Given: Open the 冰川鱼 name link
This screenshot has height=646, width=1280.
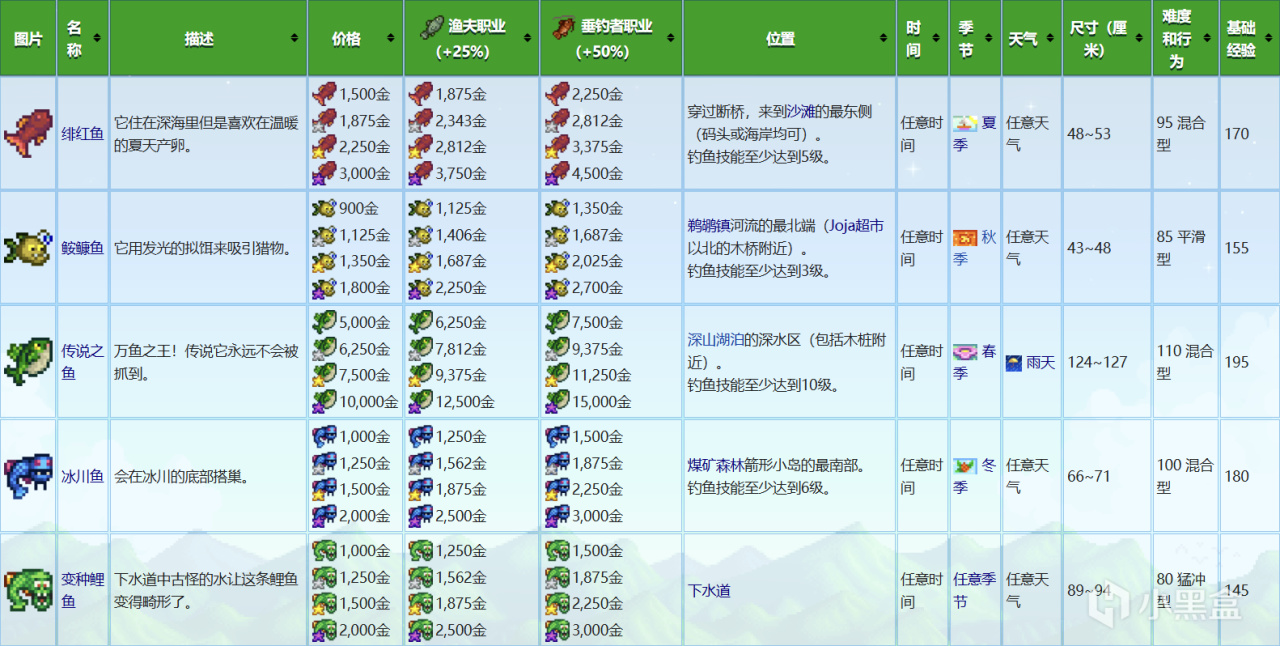Looking at the screenshot, I should [x=83, y=475].
